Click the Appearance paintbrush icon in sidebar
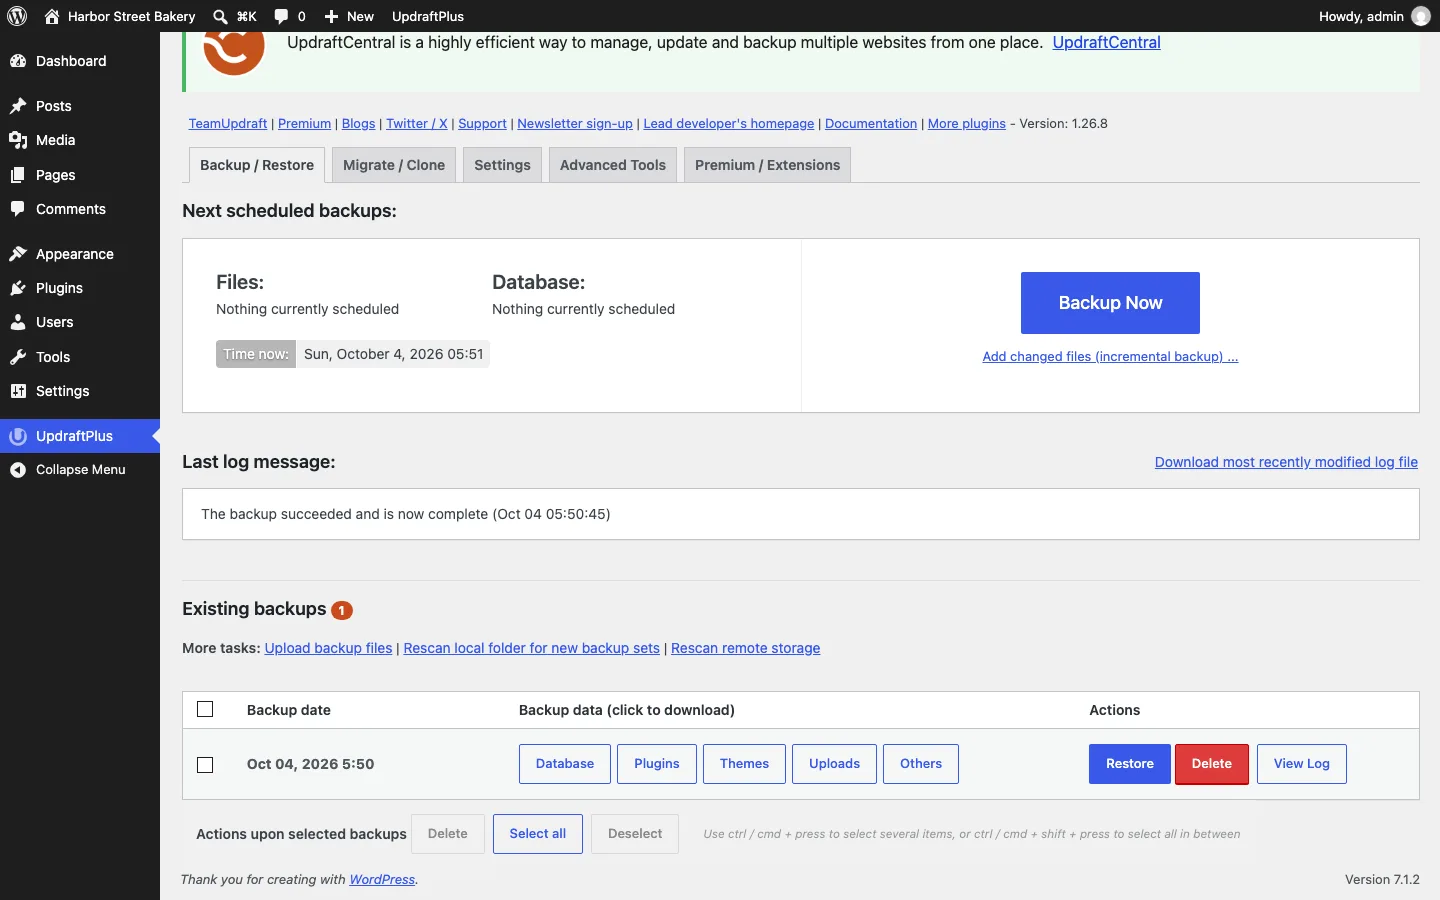 click(x=18, y=254)
